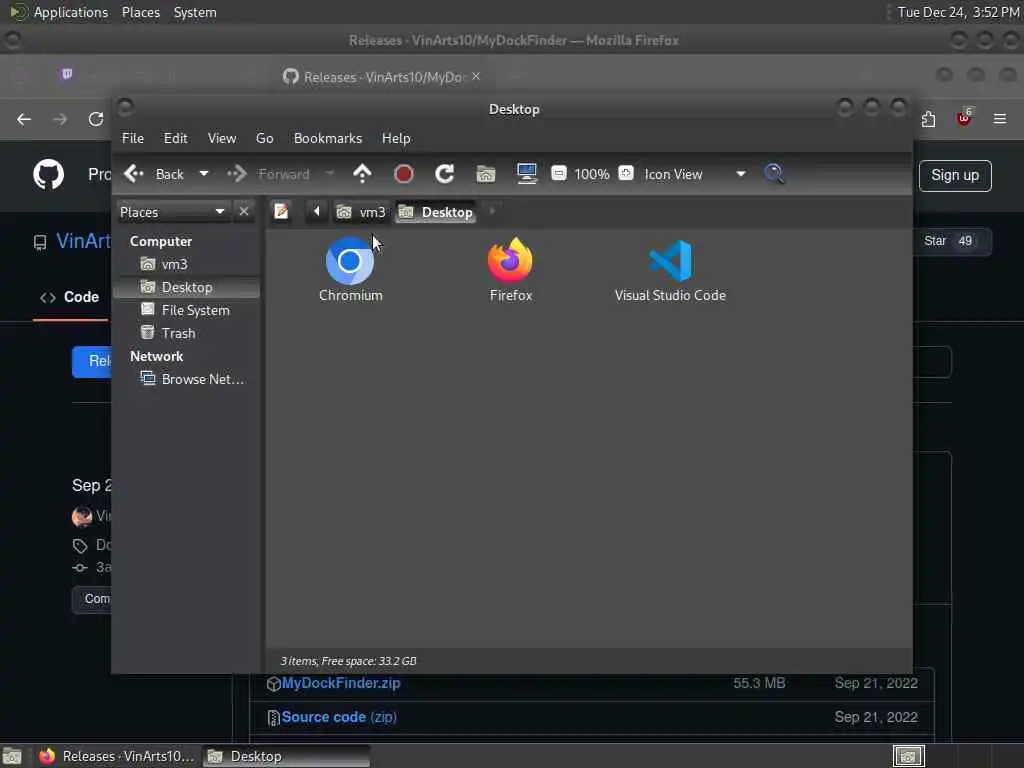Close the Places side pane
This screenshot has width=1024, height=768.
pos(244,212)
